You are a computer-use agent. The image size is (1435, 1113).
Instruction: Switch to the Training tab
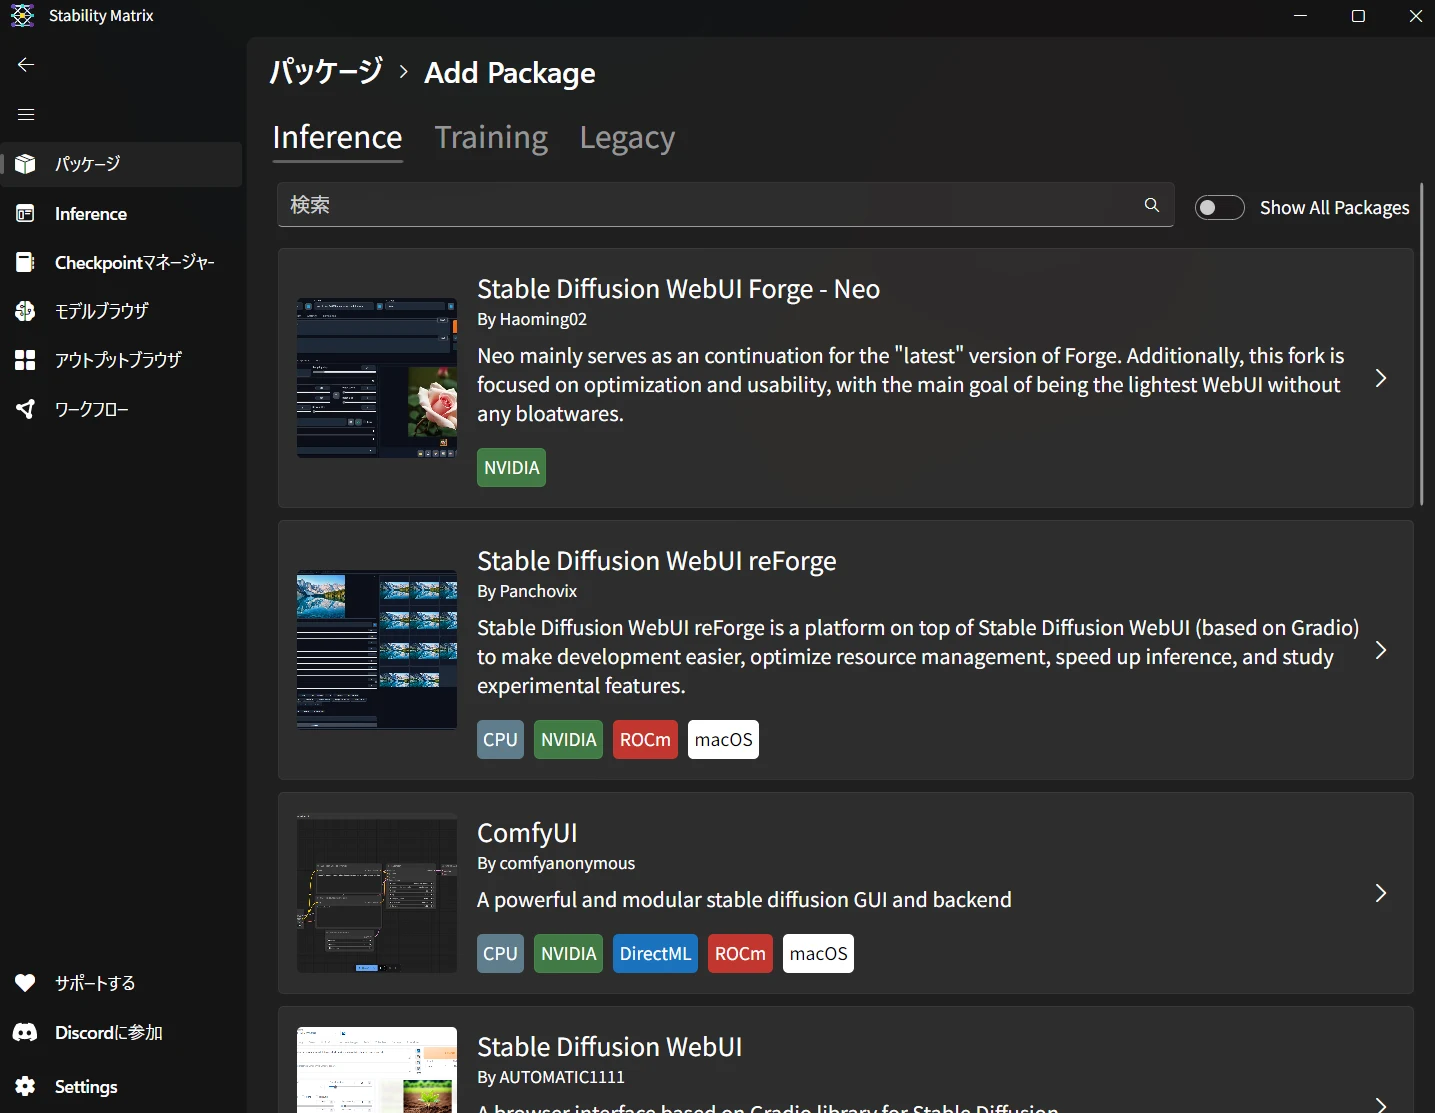click(x=491, y=137)
